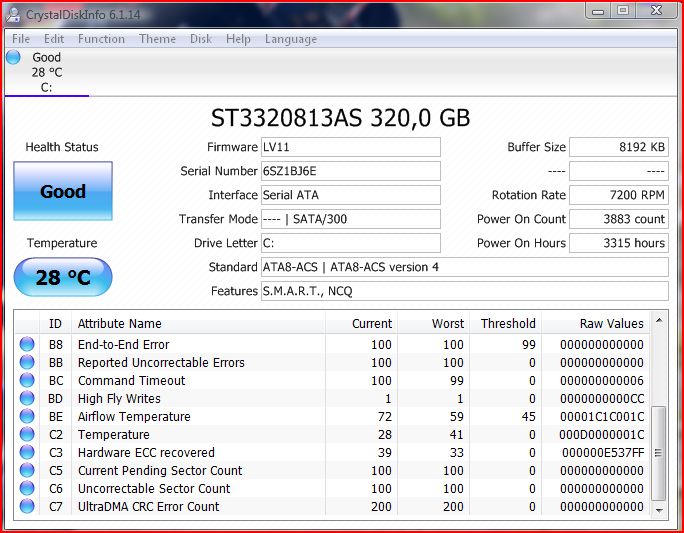
Task: Click the status orb for Command Timeout
Action: tap(27, 380)
